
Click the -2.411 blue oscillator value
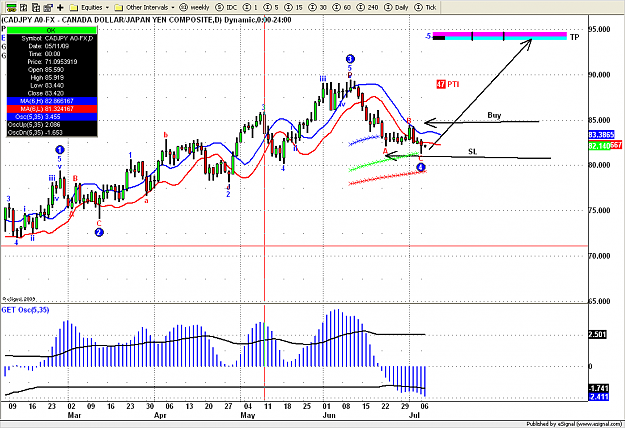point(599,397)
